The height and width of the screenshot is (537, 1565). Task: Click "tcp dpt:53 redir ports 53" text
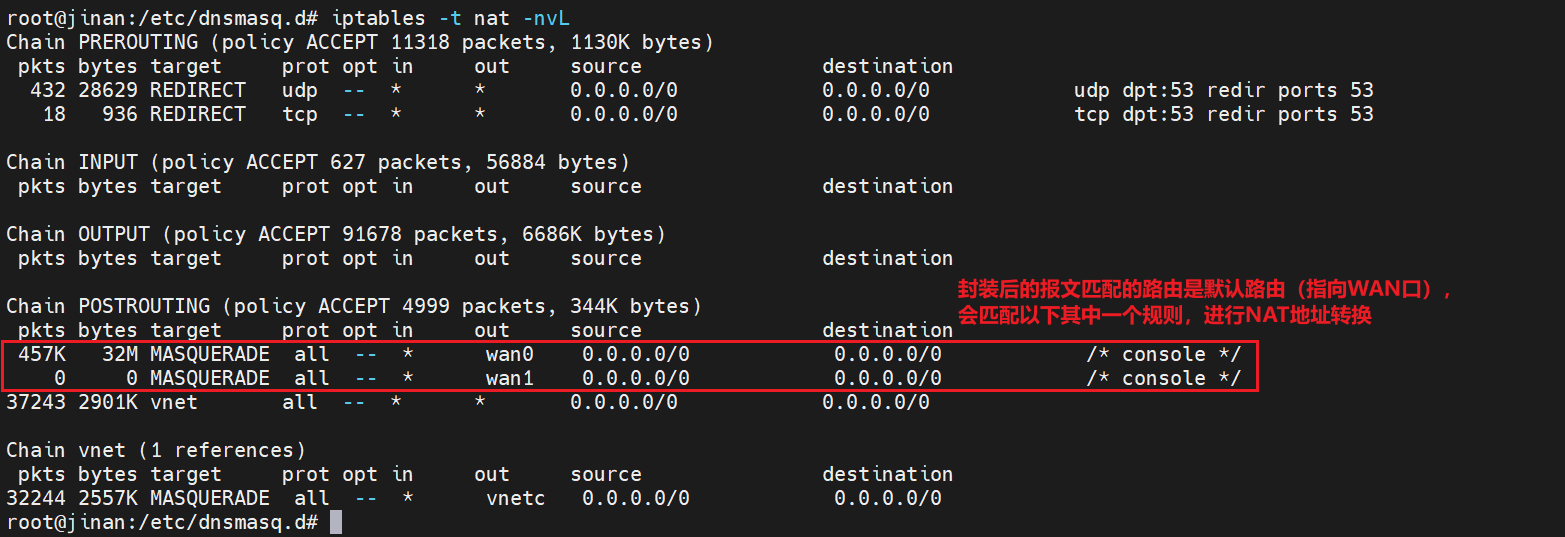(x=1223, y=114)
